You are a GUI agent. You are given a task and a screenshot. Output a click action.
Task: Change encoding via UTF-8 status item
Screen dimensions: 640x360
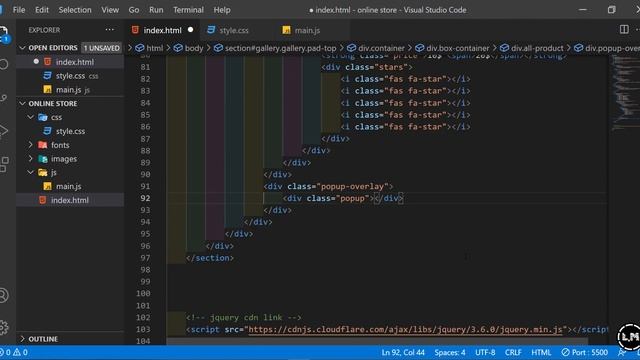tap(485, 352)
